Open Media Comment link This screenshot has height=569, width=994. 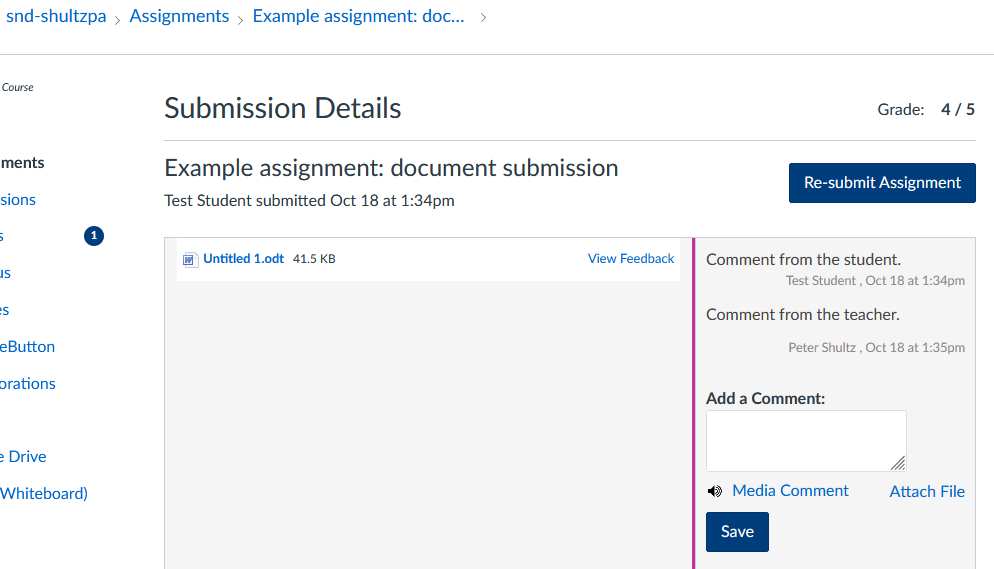click(x=790, y=491)
